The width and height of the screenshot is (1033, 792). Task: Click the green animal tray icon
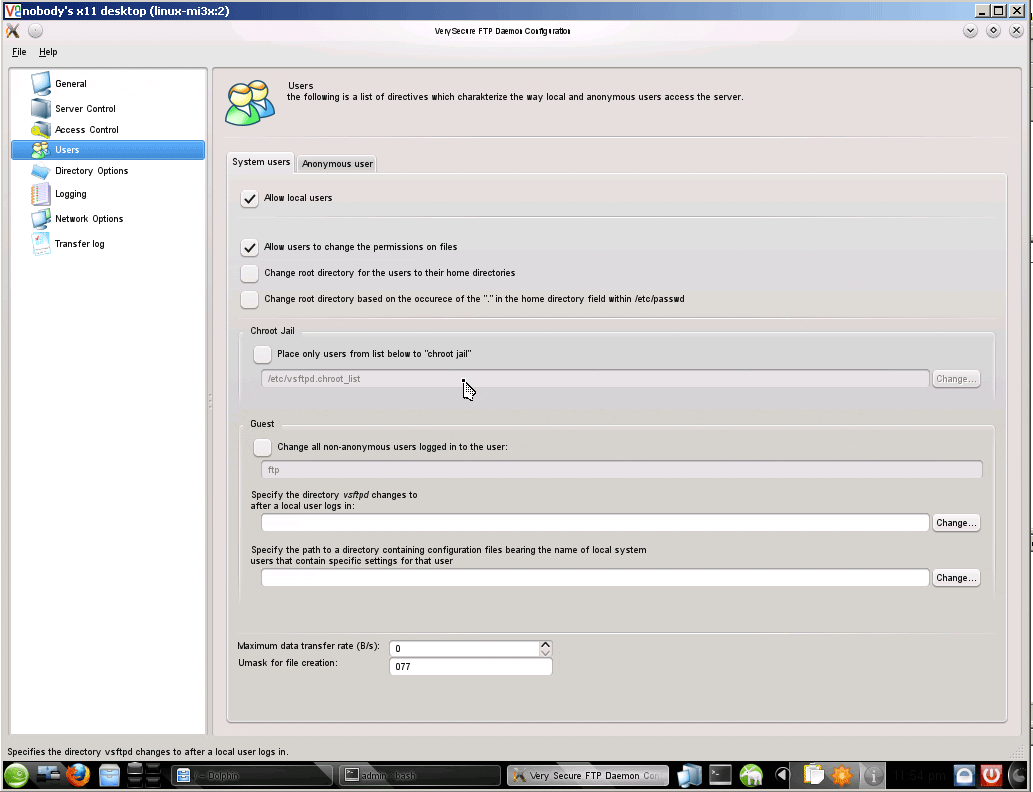click(751, 776)
